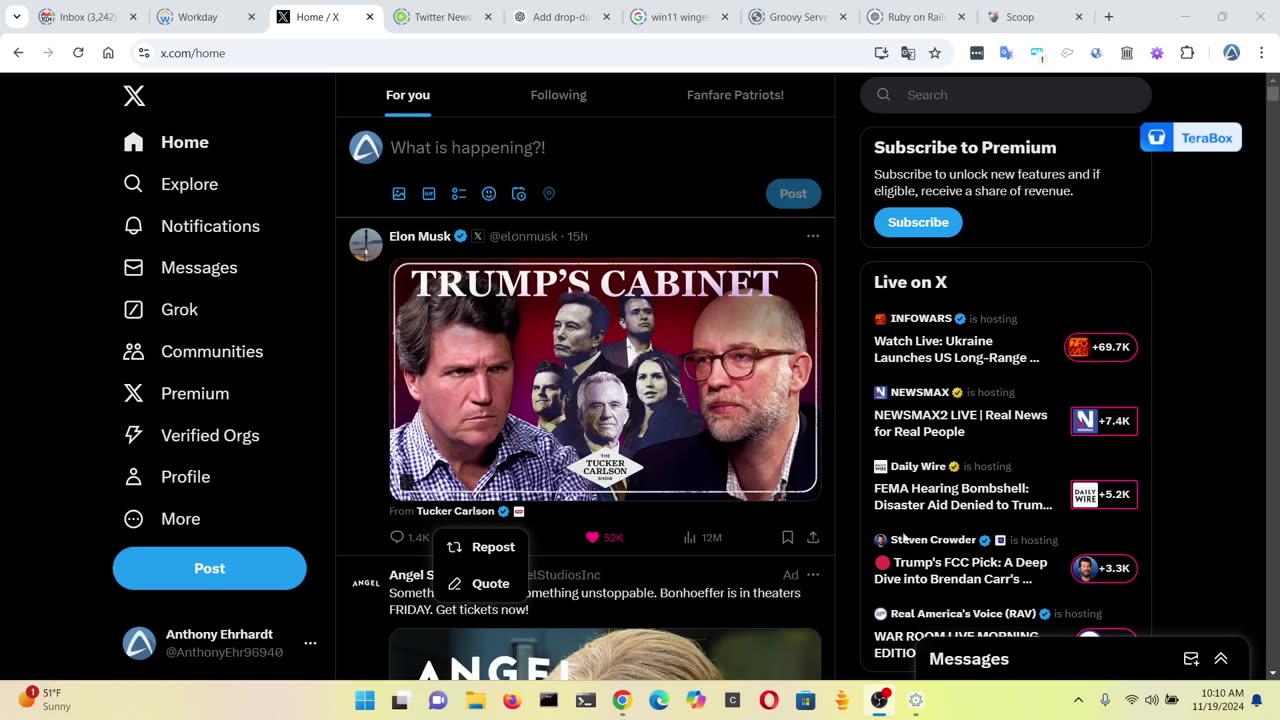
Task: Open a new browser tab
Action: (x=1108, y=17)
